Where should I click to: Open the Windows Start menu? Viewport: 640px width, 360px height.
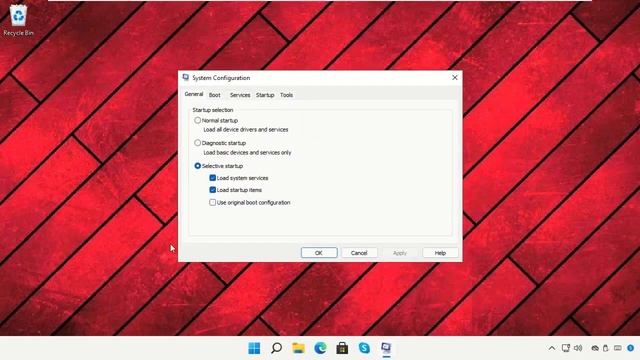click(254, 348)
